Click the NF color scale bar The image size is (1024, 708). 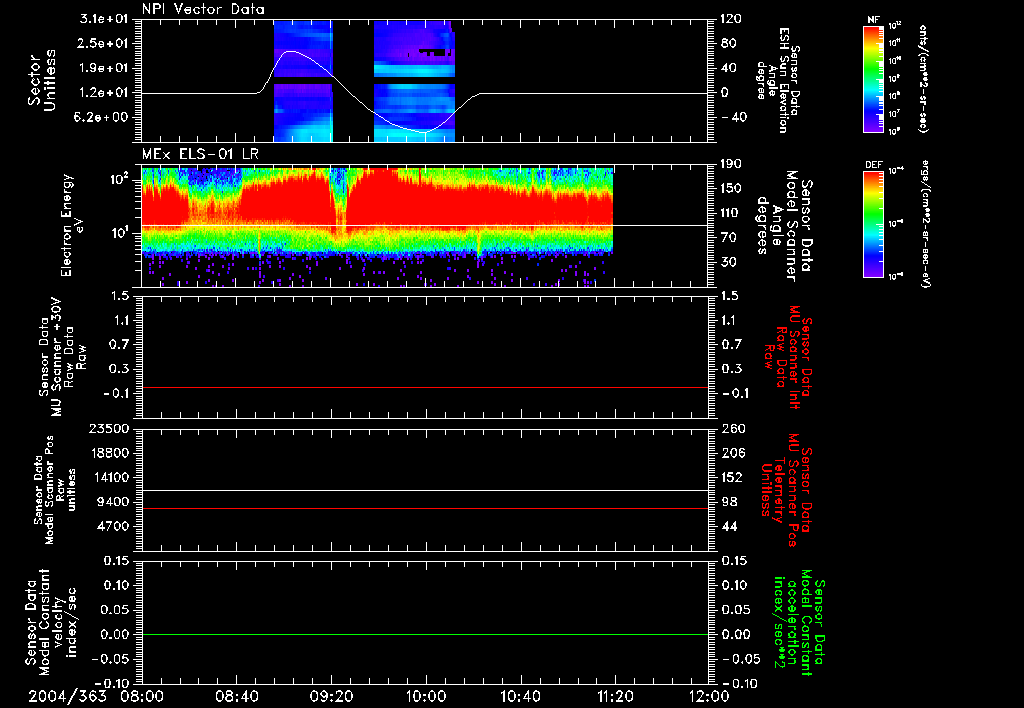point(873,78)
